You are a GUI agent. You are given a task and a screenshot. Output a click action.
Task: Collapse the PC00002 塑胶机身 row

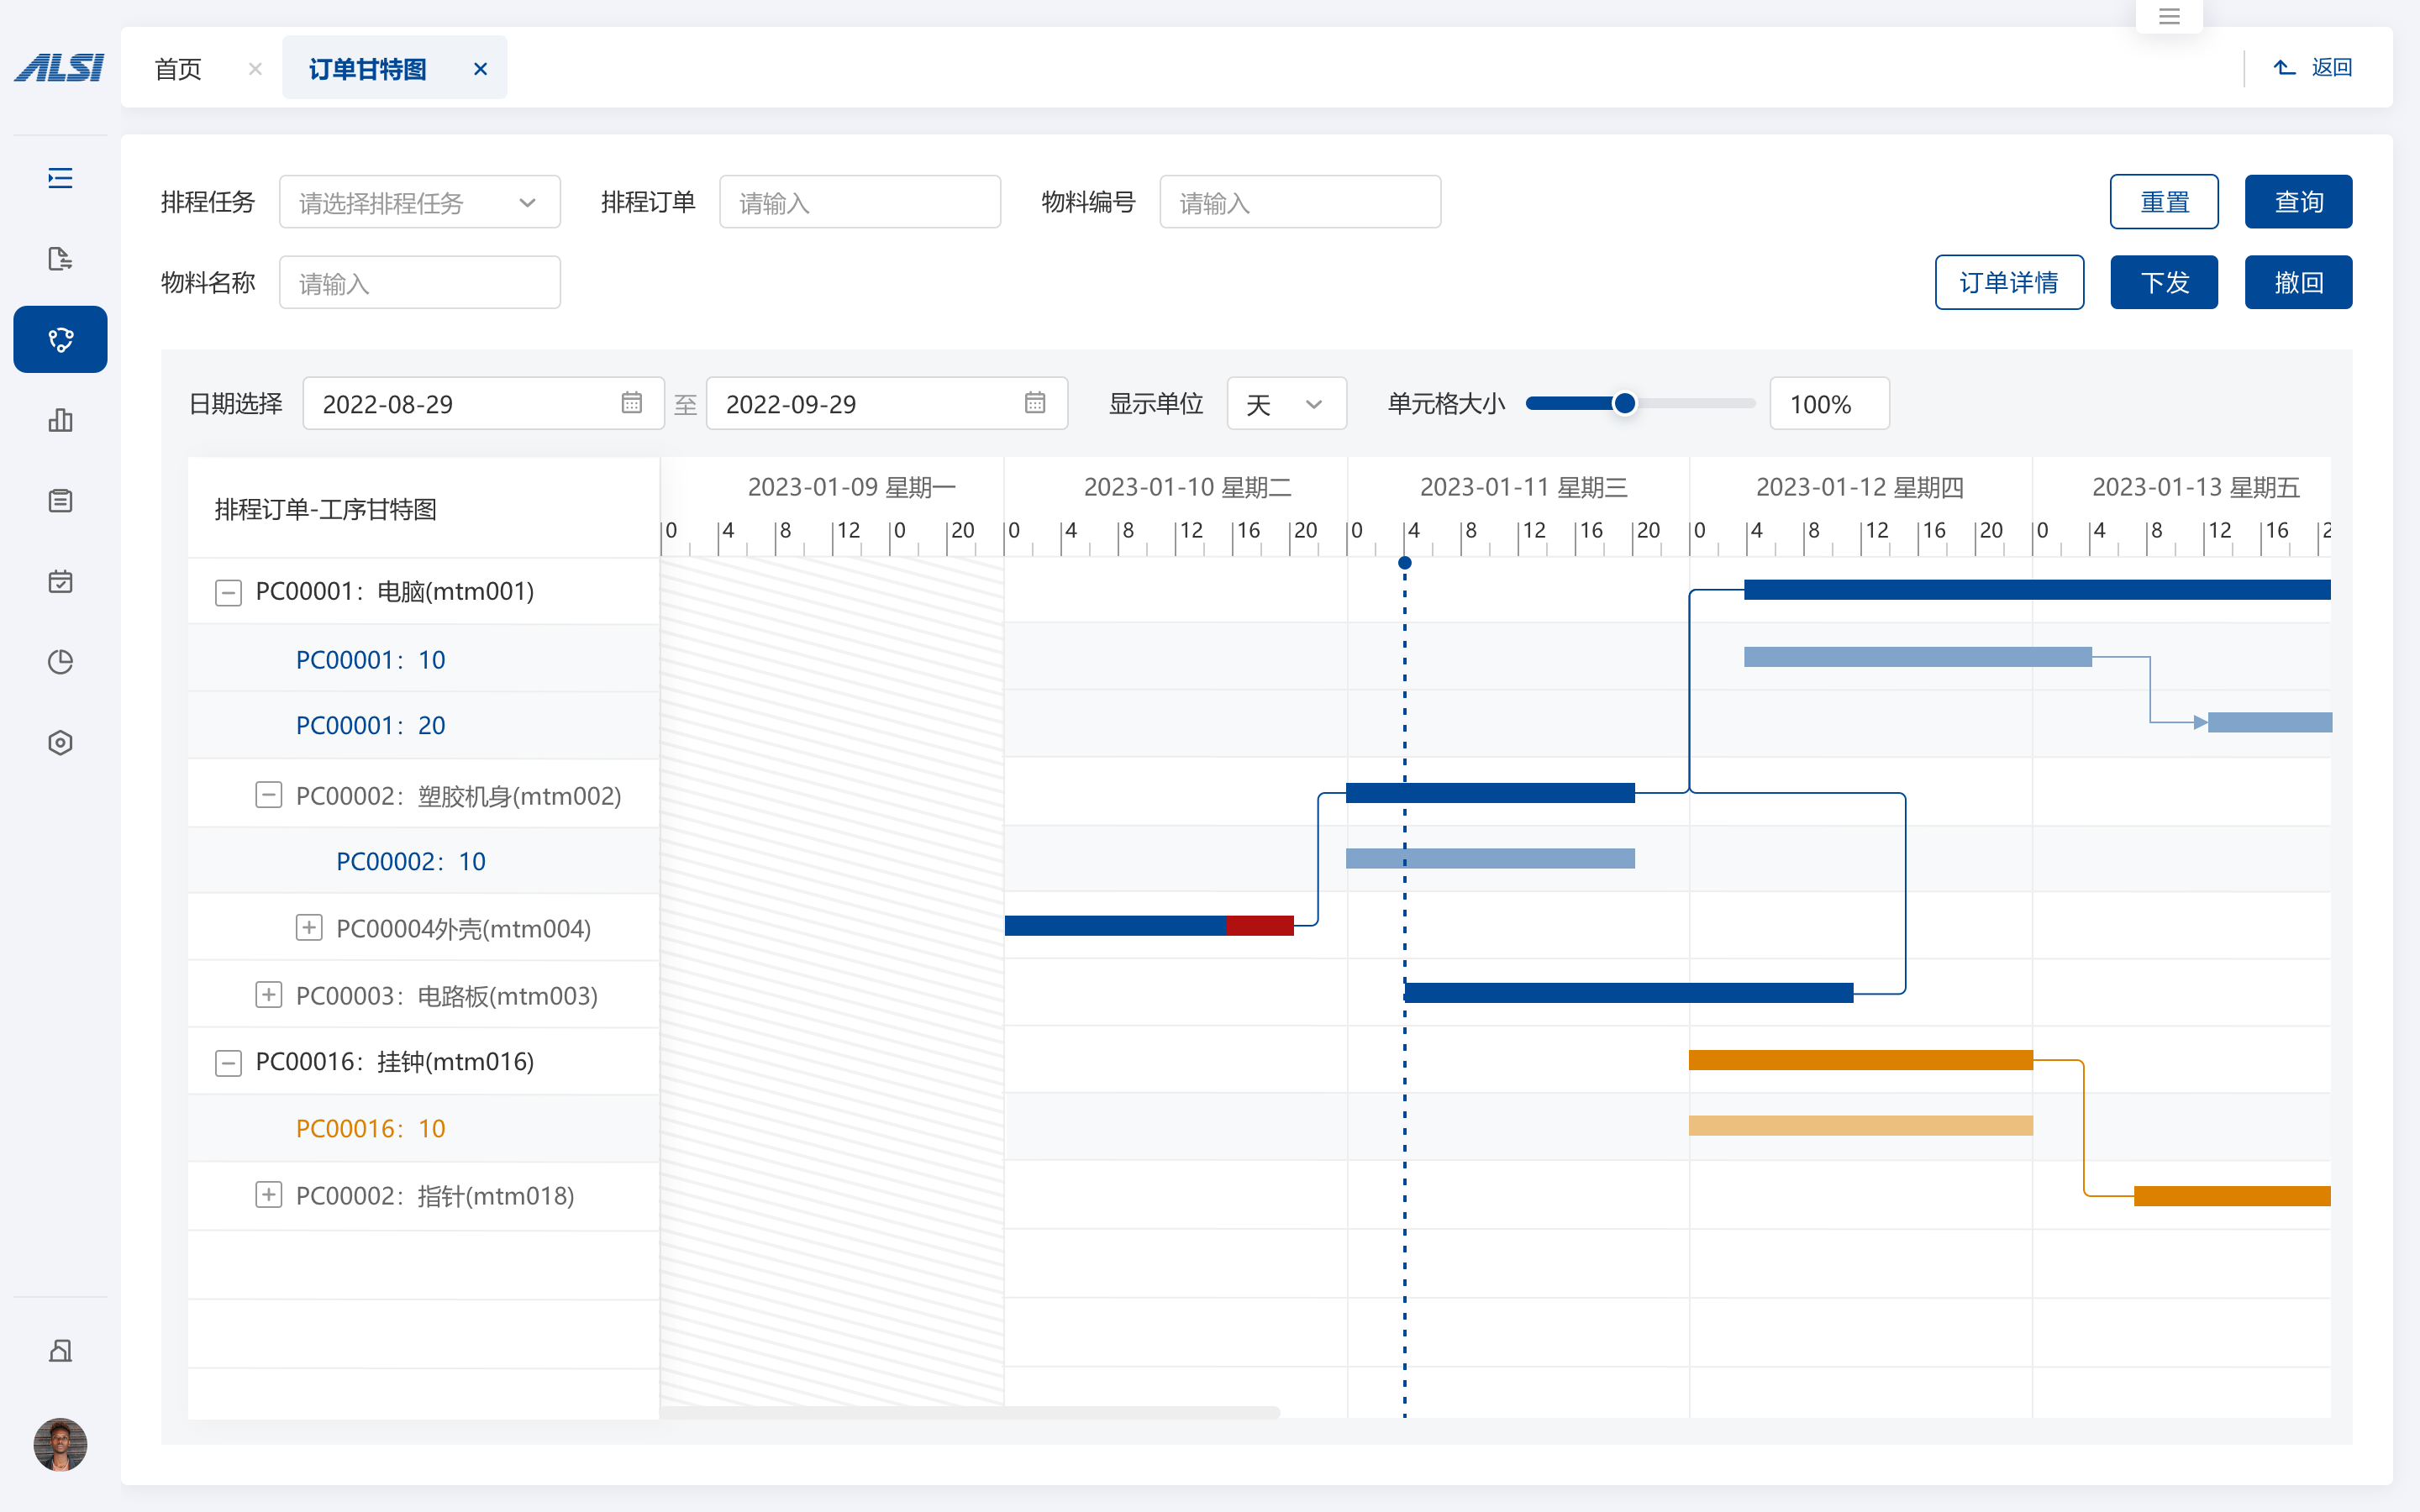[x=268, y=796]
